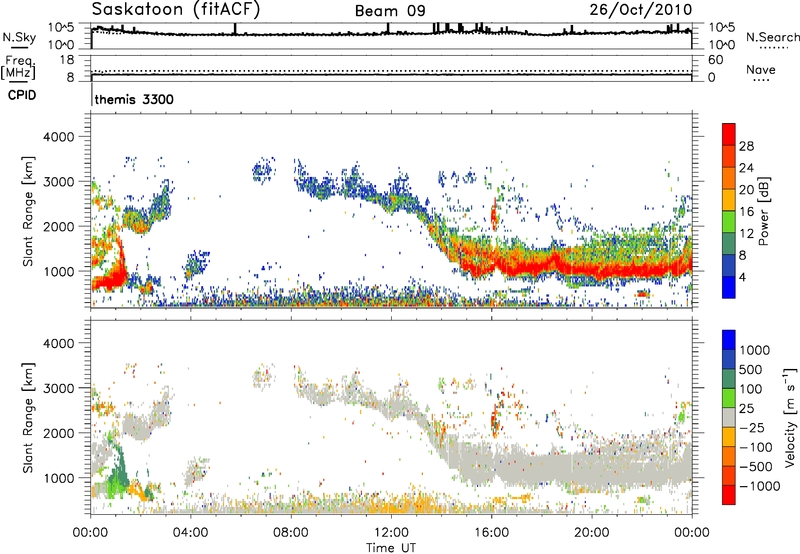
Task: Click the '10^0' tick beside N.Search
Action: (x=722, y=45)
